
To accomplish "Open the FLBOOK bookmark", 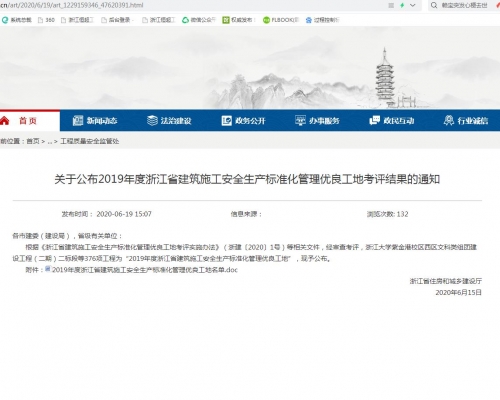I will coord(281,20).
